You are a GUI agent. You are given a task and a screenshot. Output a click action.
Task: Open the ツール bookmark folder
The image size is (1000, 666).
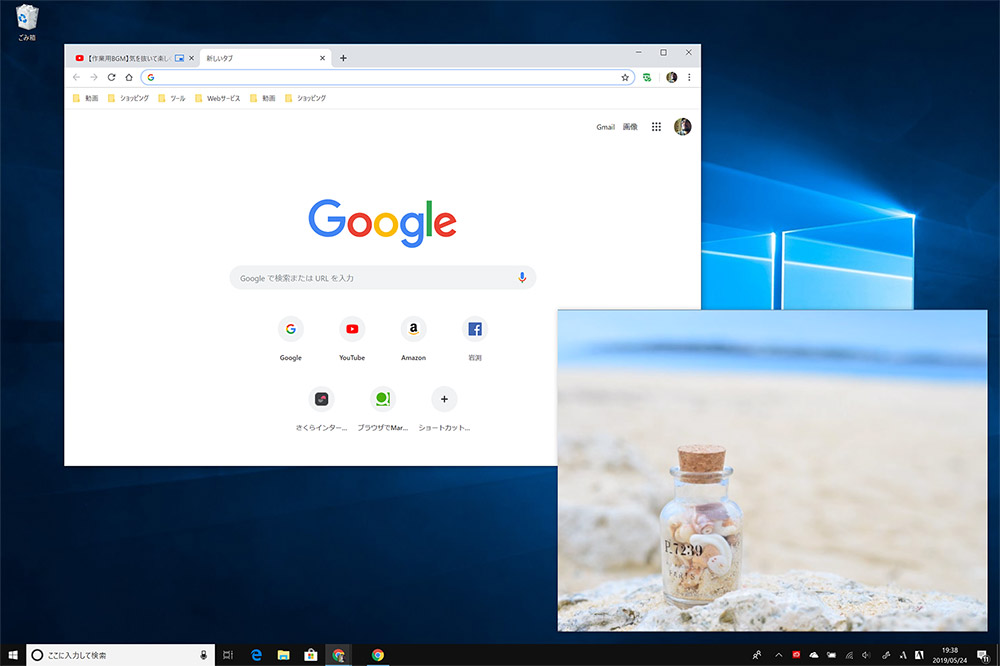(172, 98)
